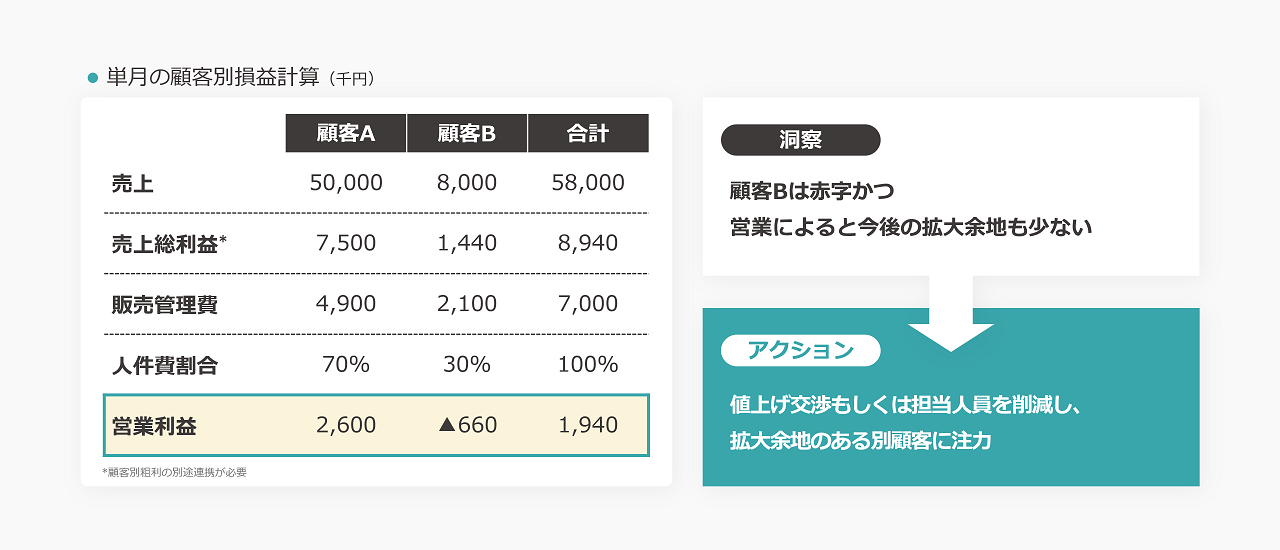Click total sales value 58,000

(588, 183)
